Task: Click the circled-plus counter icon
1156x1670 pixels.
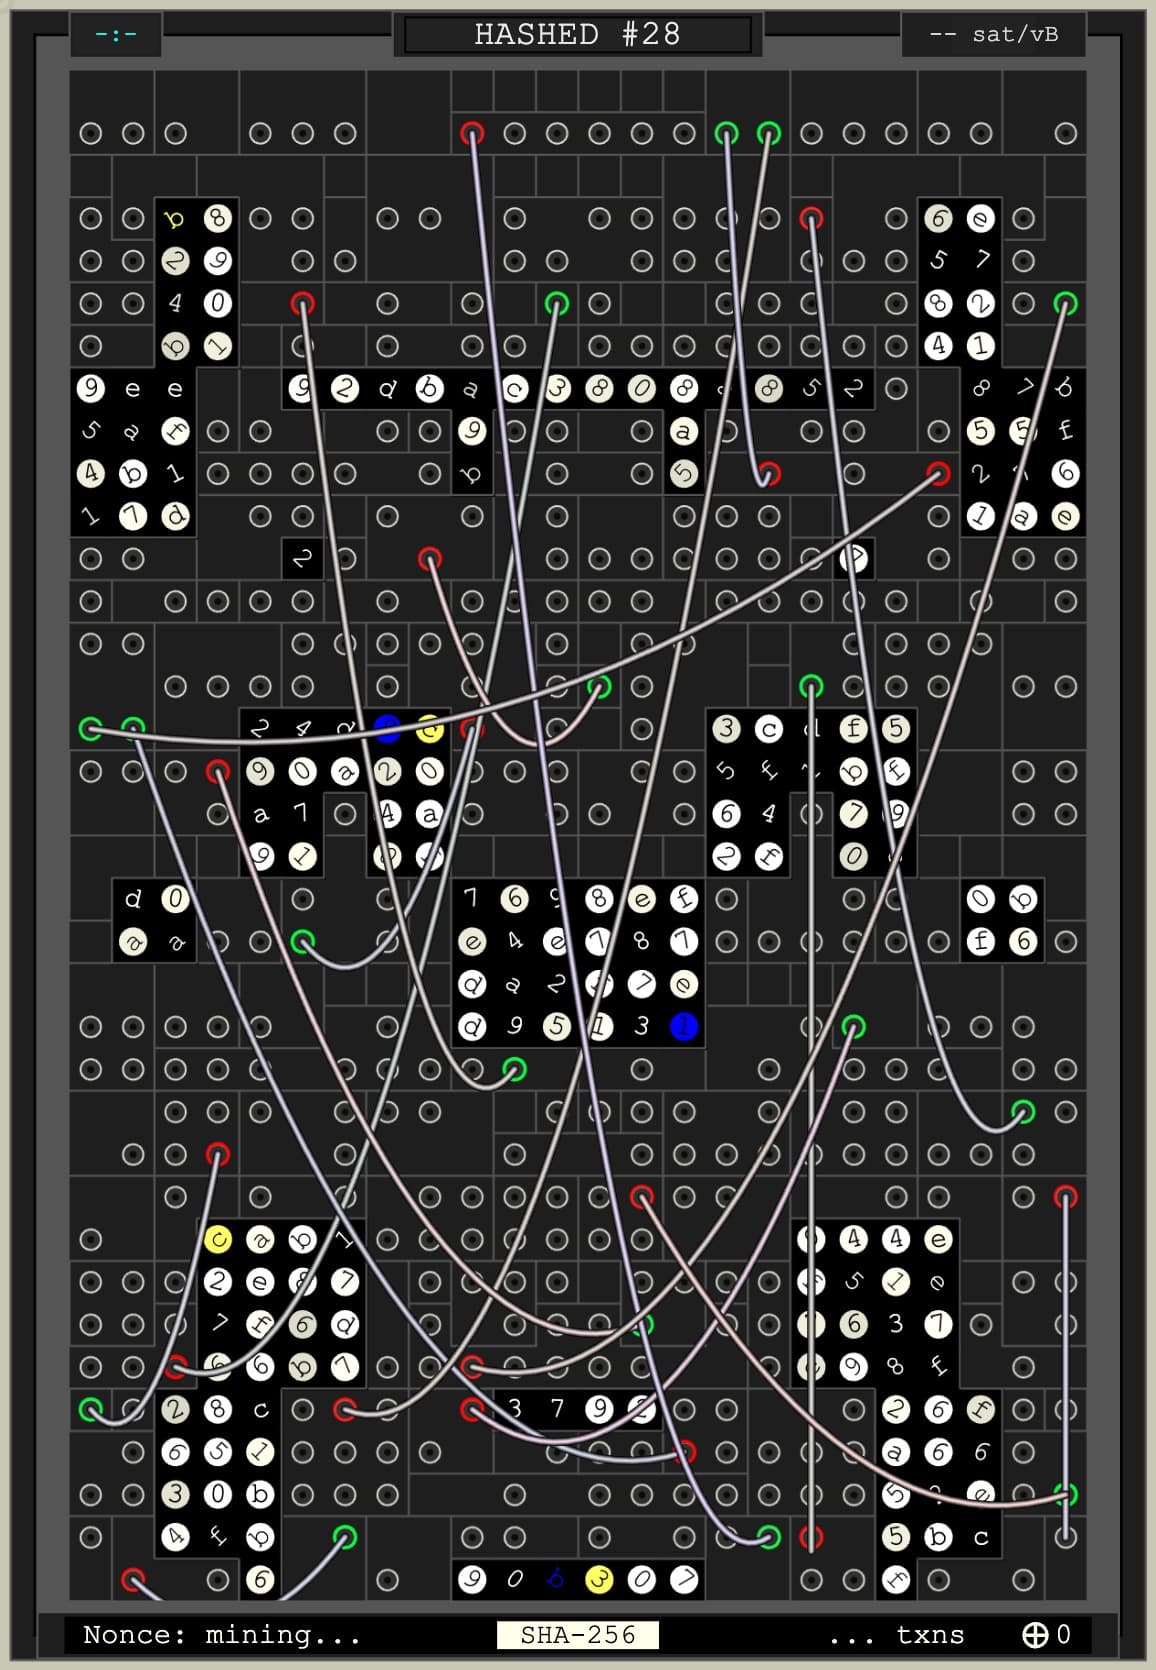Action: [1035, 1635]
